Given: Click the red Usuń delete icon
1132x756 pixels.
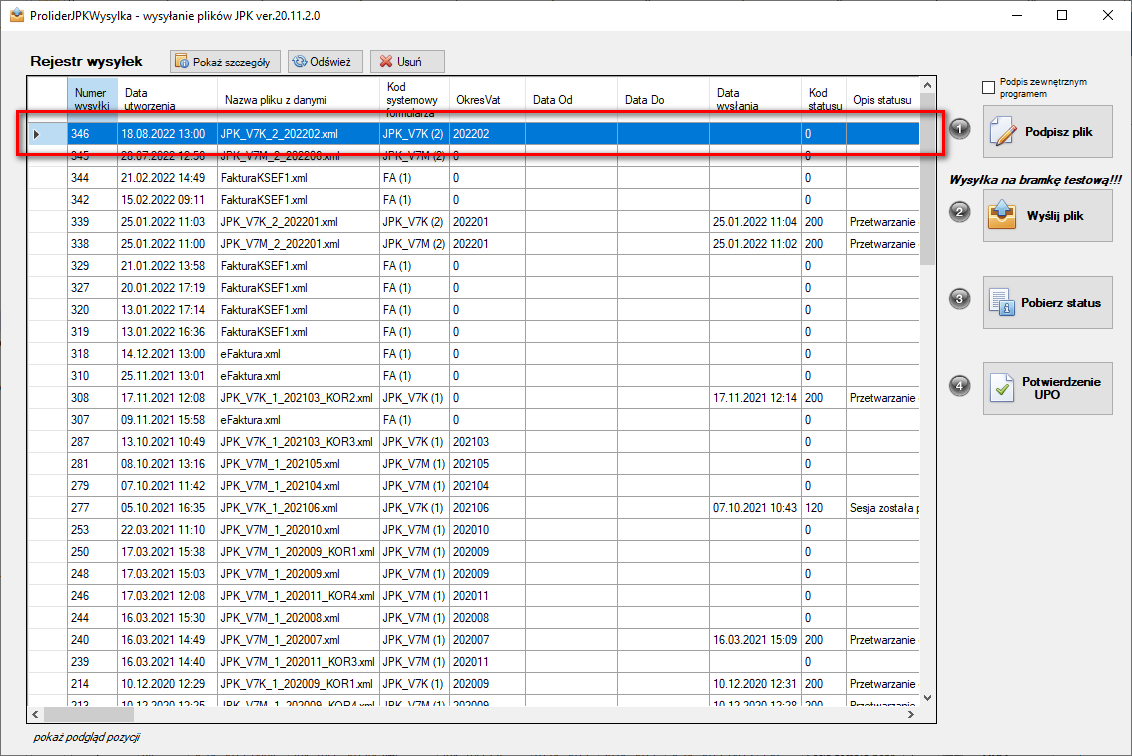Looking at the screenshot, I should (386, 61).
